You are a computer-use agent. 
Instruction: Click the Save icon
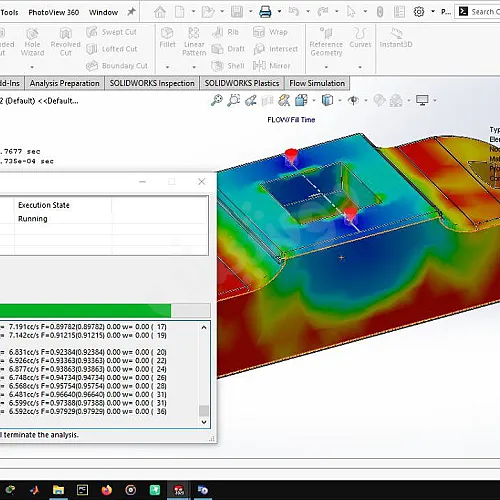click(x=237, y=12)
